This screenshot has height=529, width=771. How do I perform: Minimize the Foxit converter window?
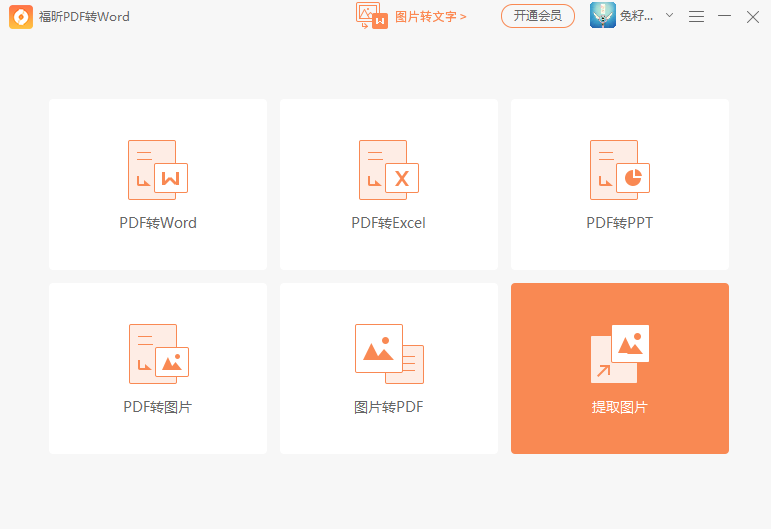point(725,17)
